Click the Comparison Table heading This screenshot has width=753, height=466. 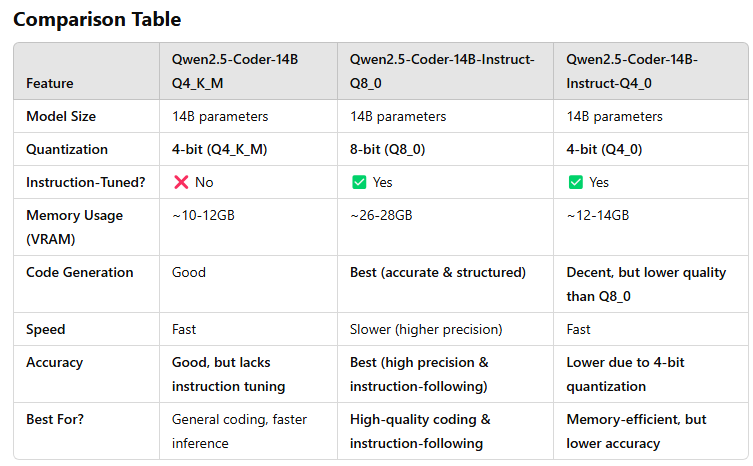97,19
